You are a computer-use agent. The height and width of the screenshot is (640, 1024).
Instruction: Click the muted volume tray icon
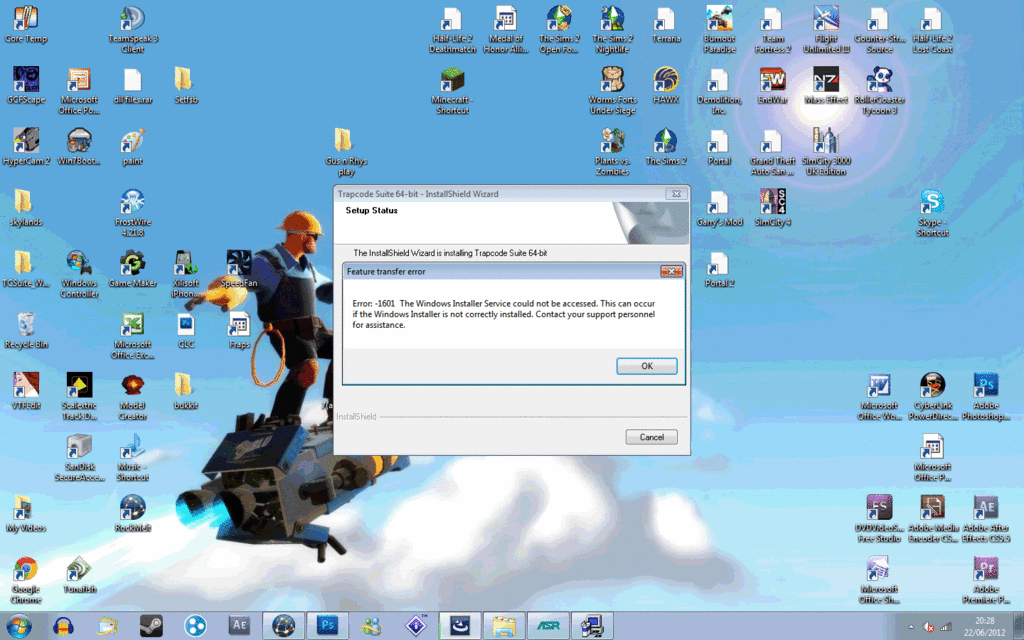click(x=929, y=627)
